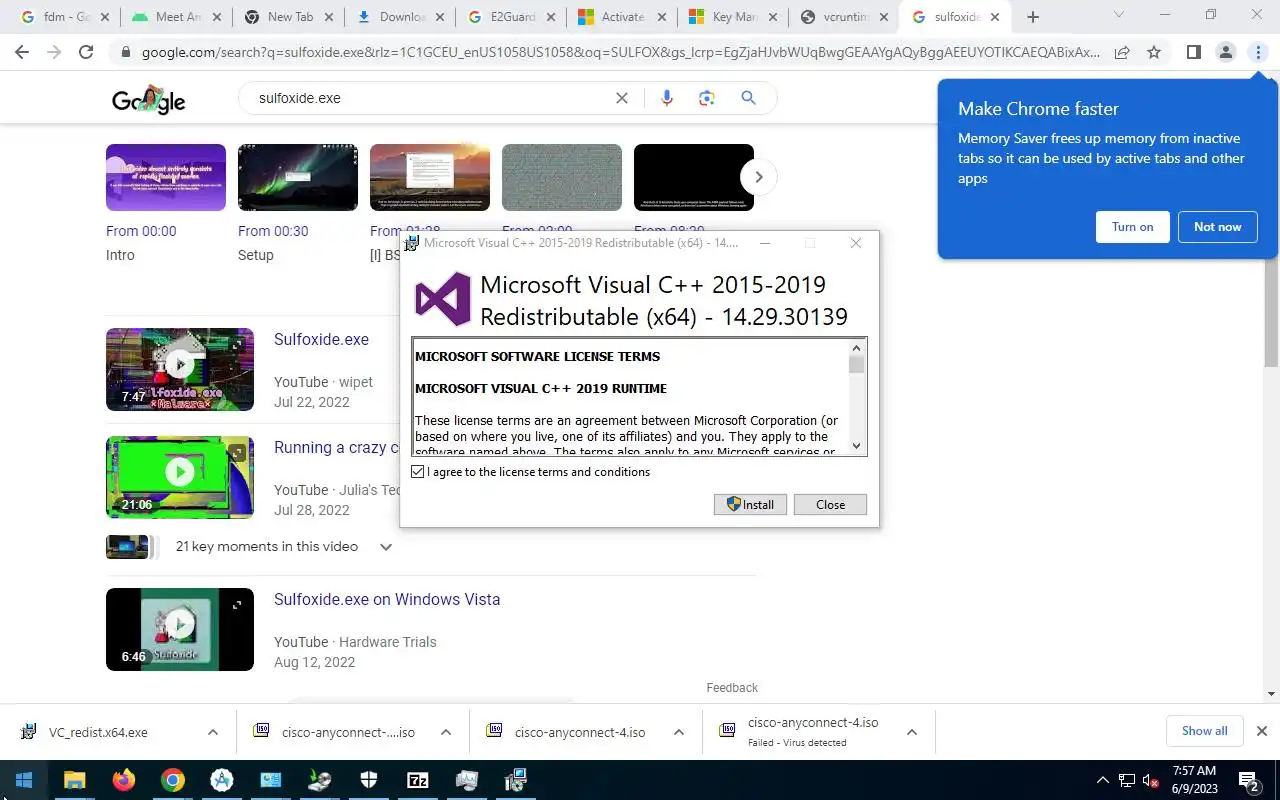1280x800 pixels.
Task: Uncheck agree to license terms checkbox
Action: pyautogui.click(x=418, y=472)
